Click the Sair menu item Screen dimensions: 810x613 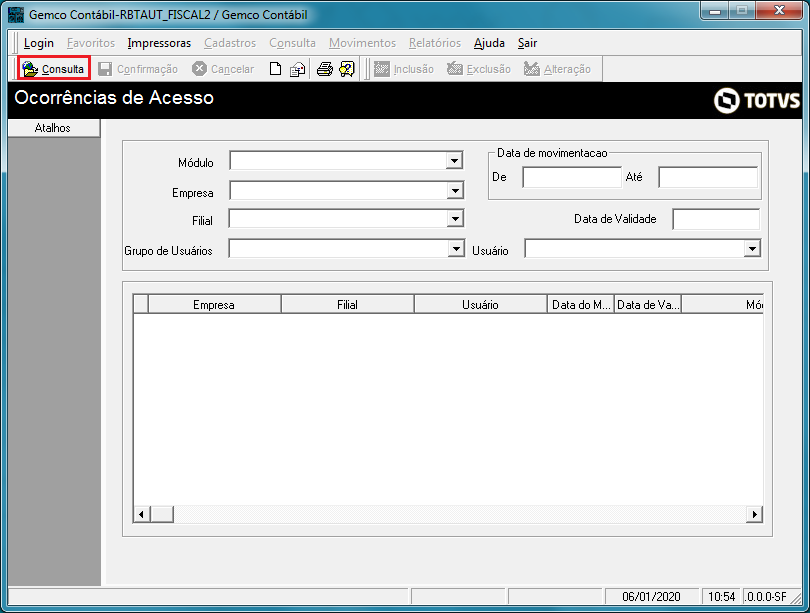click(527, 43)
